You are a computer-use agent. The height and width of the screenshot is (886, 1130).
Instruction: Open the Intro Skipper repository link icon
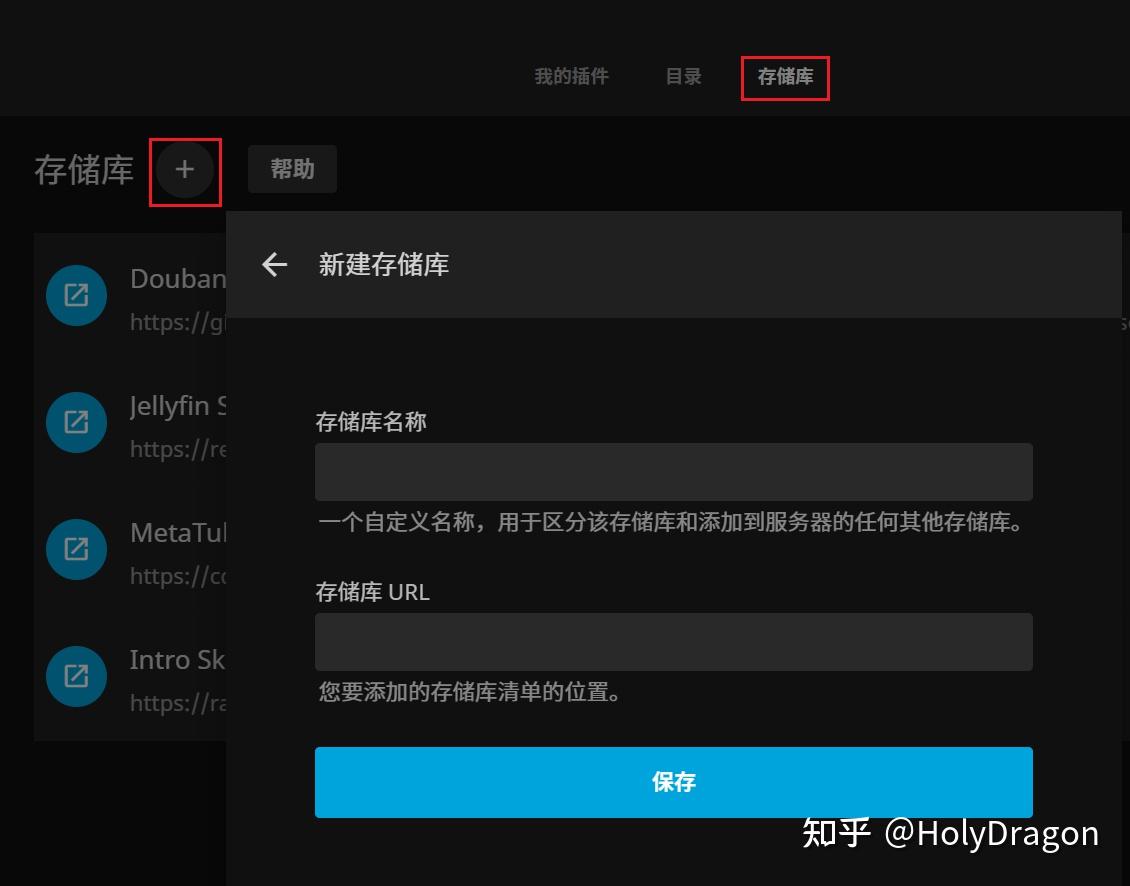tap(76, 676)
